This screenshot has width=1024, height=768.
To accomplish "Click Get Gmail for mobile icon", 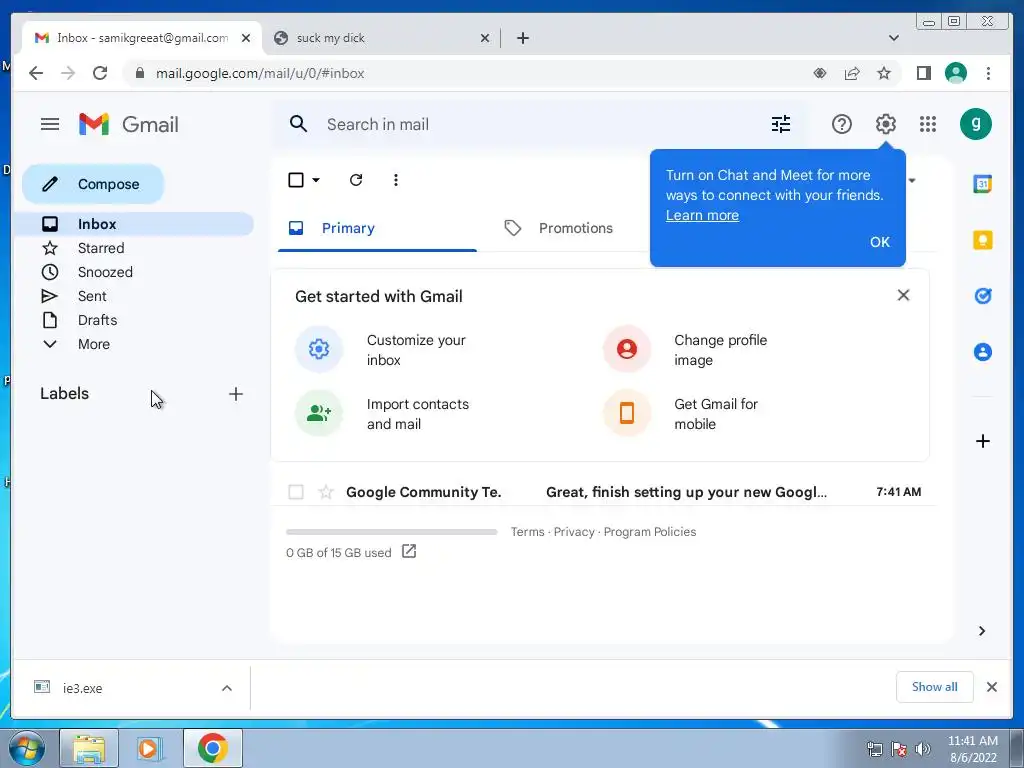I will 627,413.
